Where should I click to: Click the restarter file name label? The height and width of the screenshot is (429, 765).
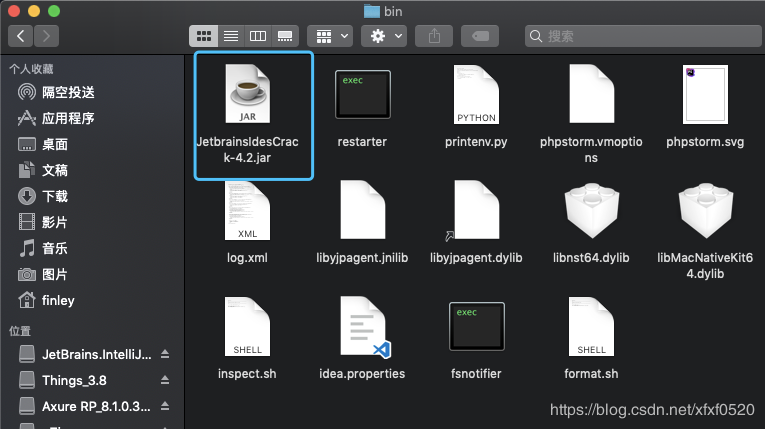pos(362,142)
